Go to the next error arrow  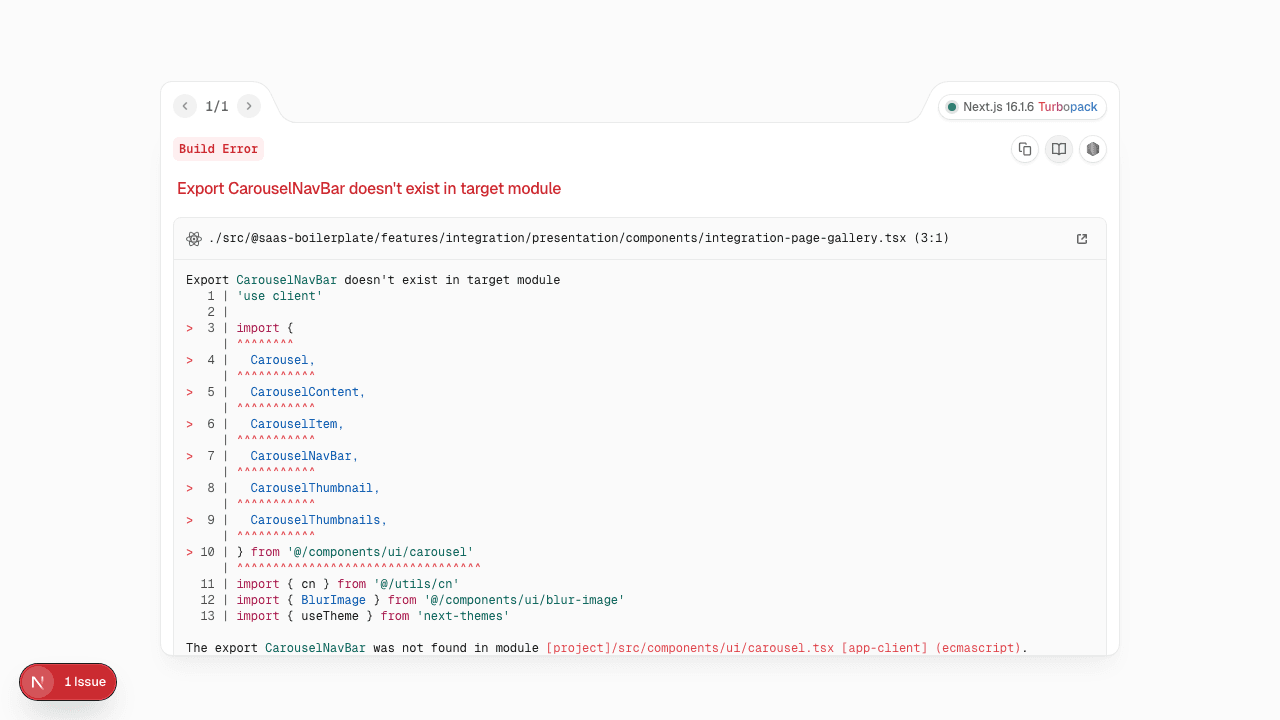pos(249,106)
